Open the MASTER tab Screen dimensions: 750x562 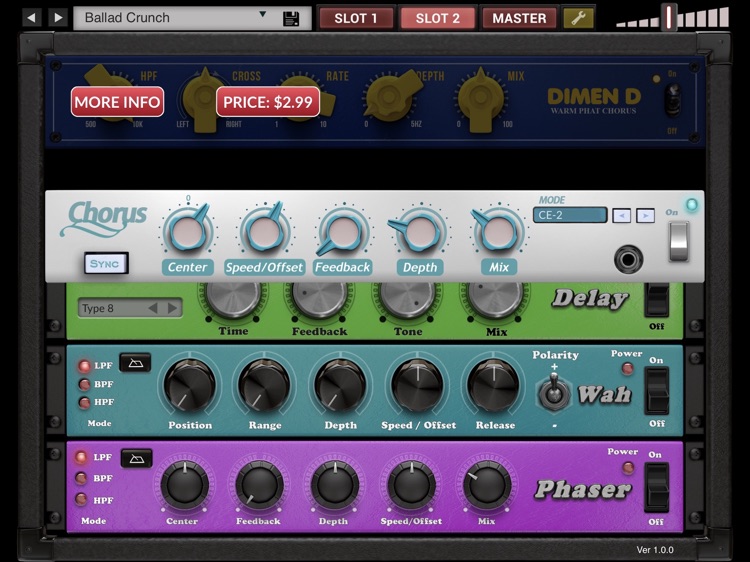click(519, 18)
